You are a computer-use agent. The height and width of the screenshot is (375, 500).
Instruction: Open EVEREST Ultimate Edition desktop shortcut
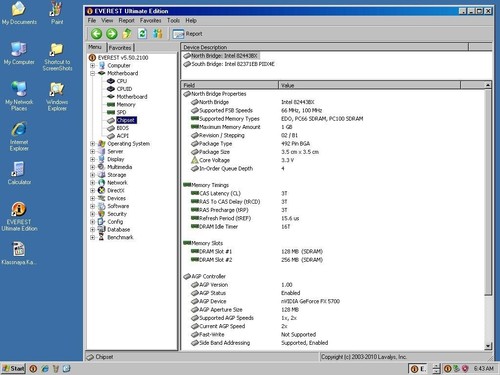pos(19,217)
